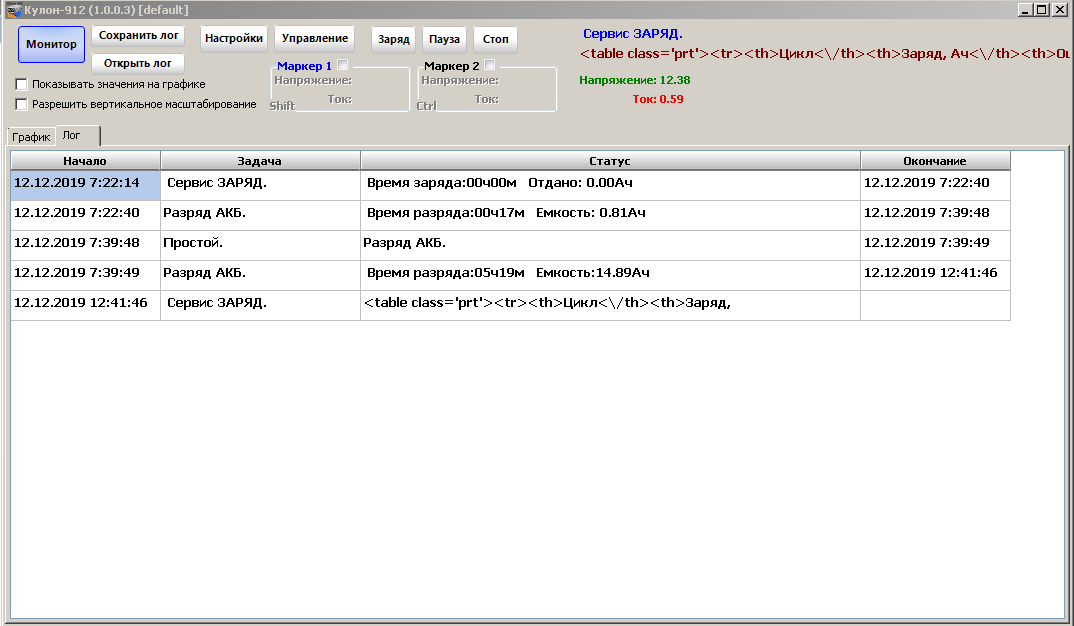Save log with Сохранить лог button
Image resolution: width=1074 pixels, height=626 pixels.
[139, 35]
